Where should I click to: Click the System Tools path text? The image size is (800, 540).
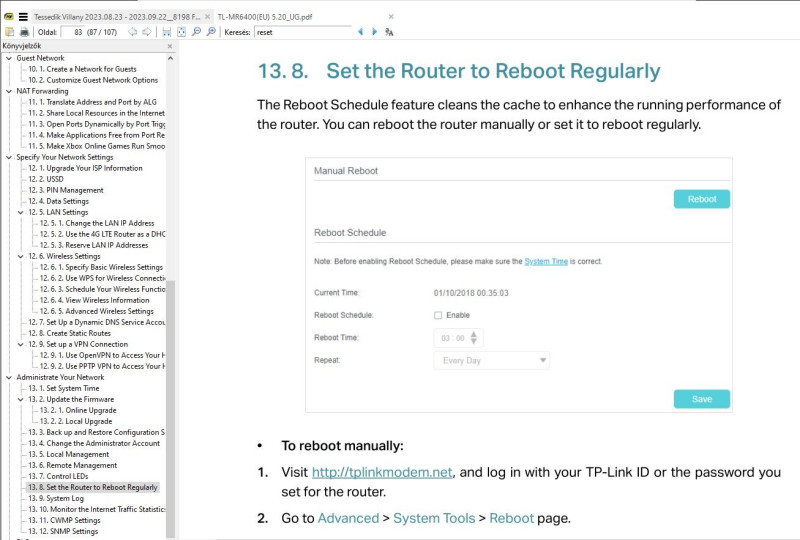[434, 518]
